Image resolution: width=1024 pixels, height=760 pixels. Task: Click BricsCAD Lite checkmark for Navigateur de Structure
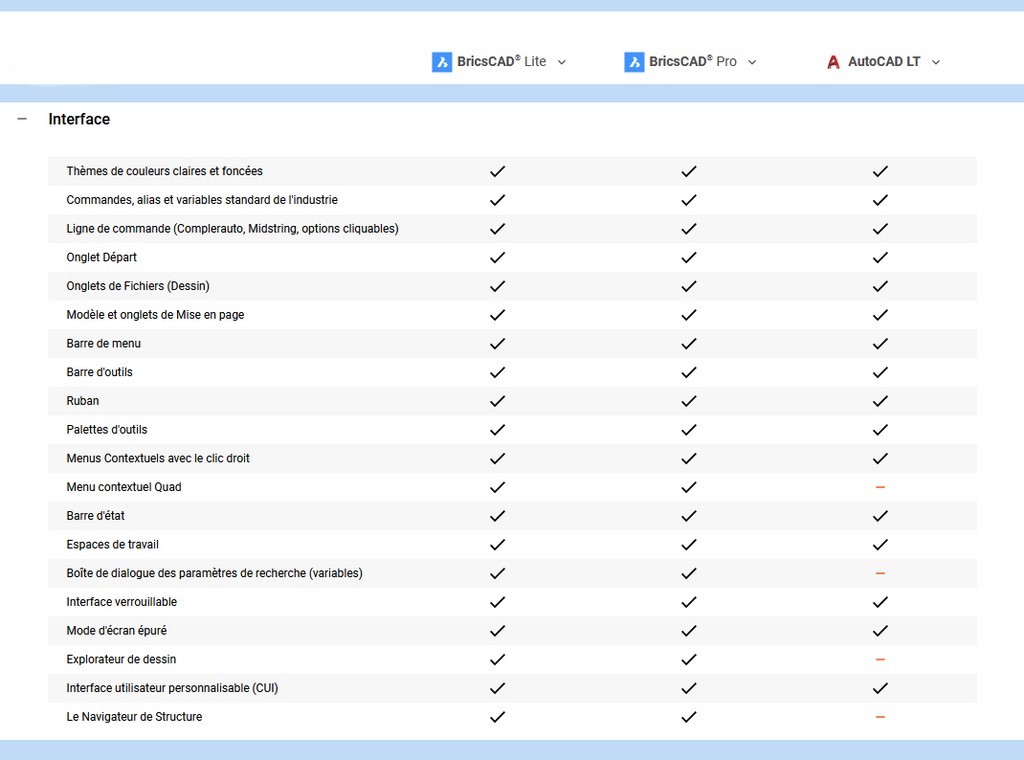point(498,717)
